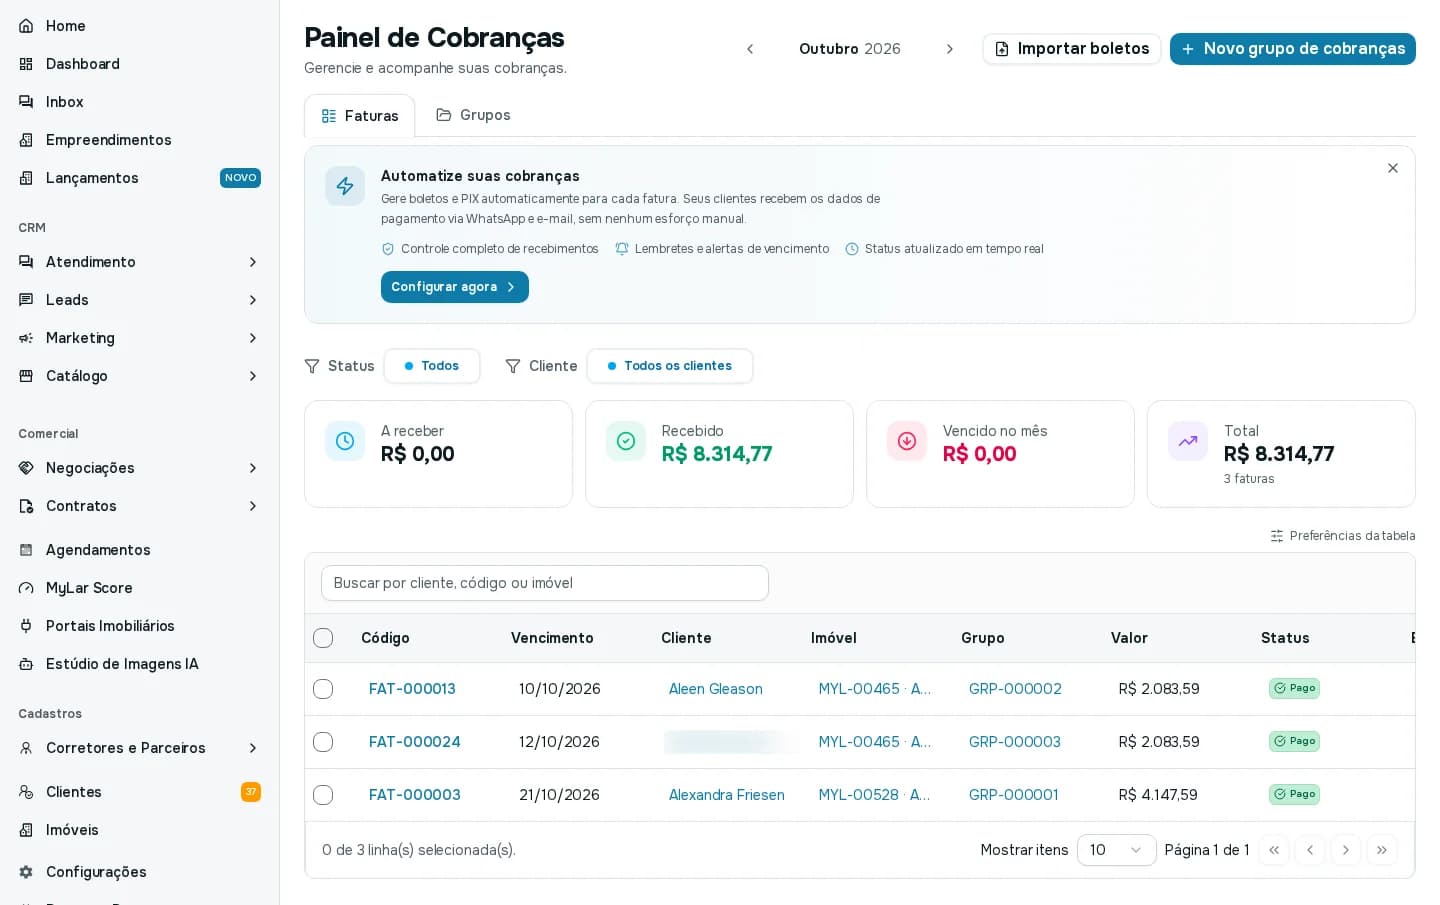The image size is (1440, 905).
Task: Click Importar boletos button
Action: pos(1072,49)
